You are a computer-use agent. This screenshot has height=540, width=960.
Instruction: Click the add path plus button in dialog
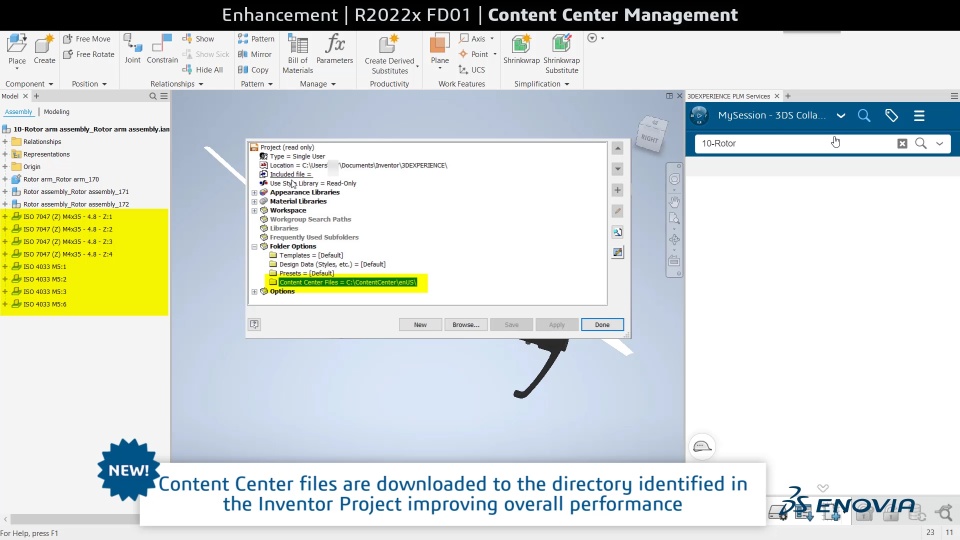[x=618, y=190]
